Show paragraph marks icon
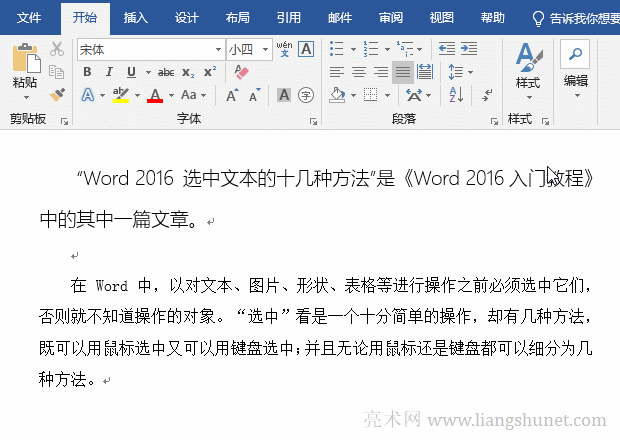This screenshot has width=620, height=440. tap(487, 95)
